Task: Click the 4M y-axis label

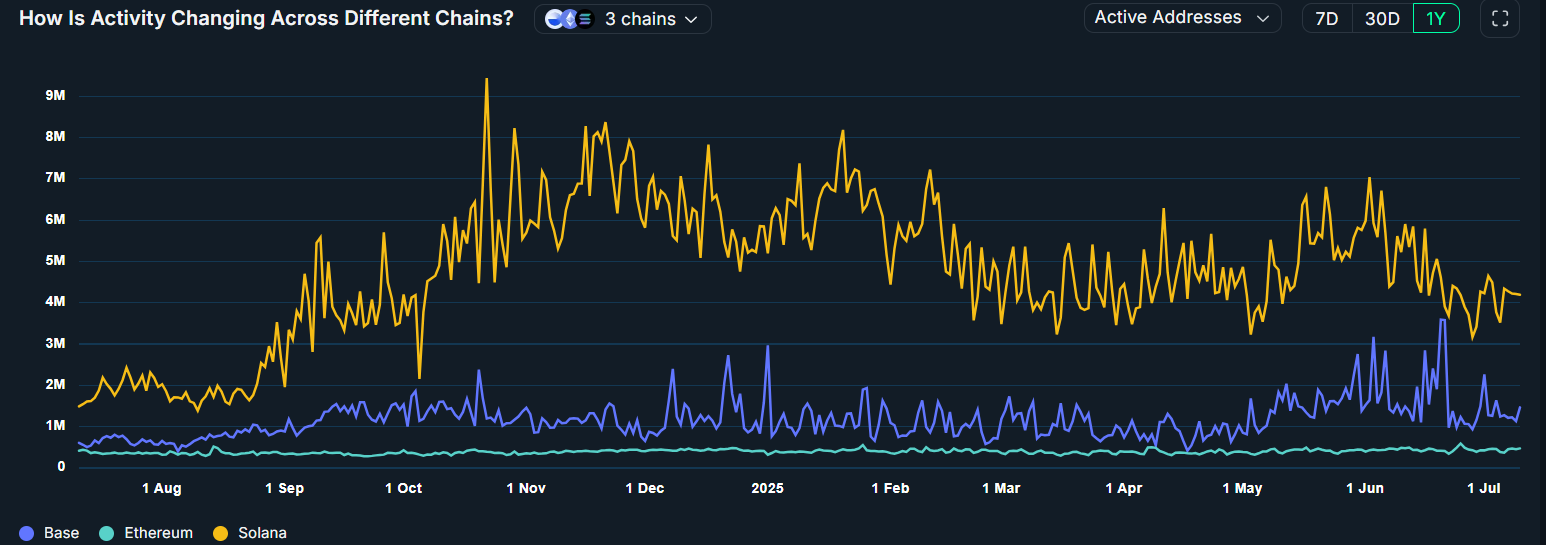Action: 55,302
